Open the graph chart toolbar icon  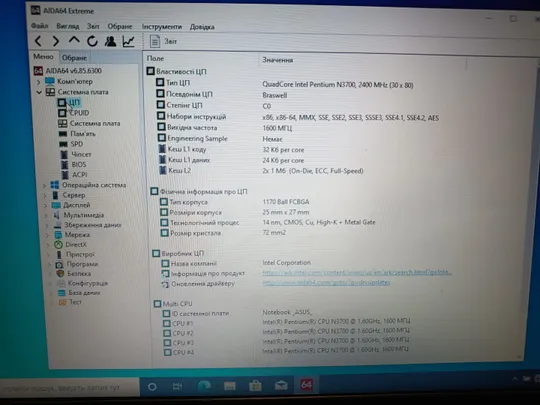point(128,41)
